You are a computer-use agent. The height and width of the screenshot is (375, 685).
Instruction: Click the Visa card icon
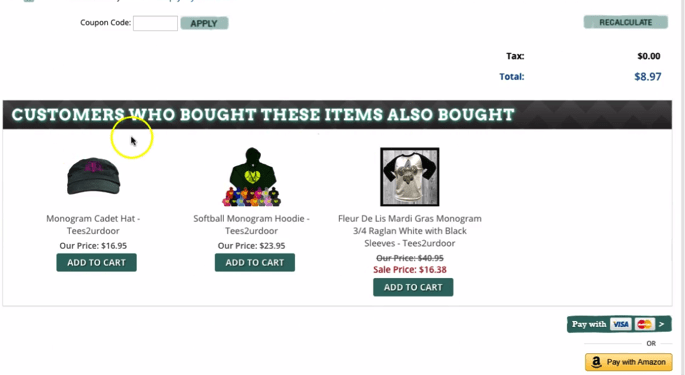620,324
